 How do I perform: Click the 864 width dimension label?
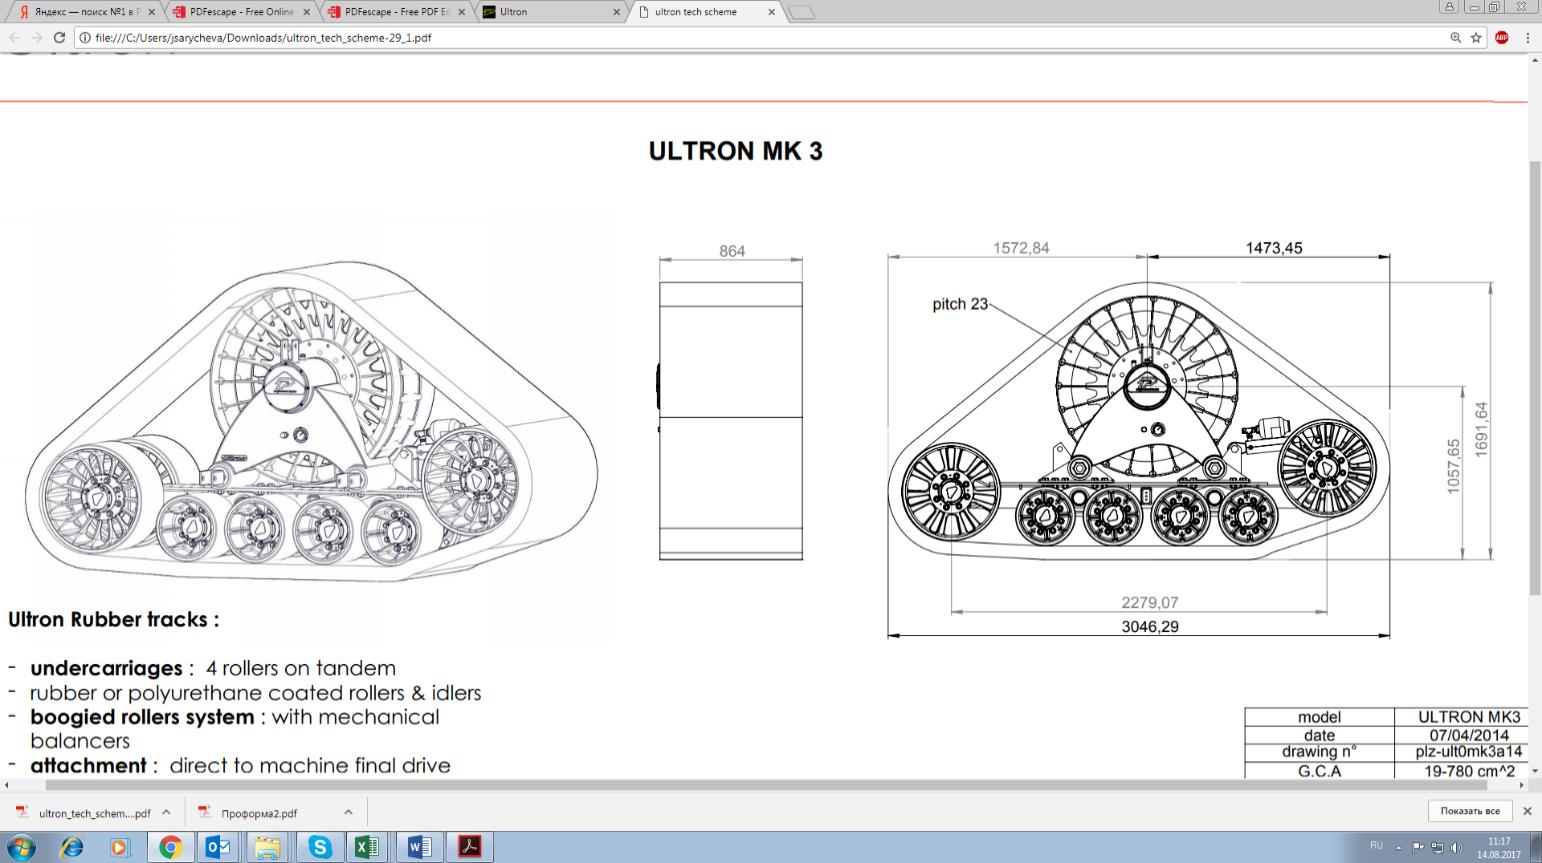(732, 251)
